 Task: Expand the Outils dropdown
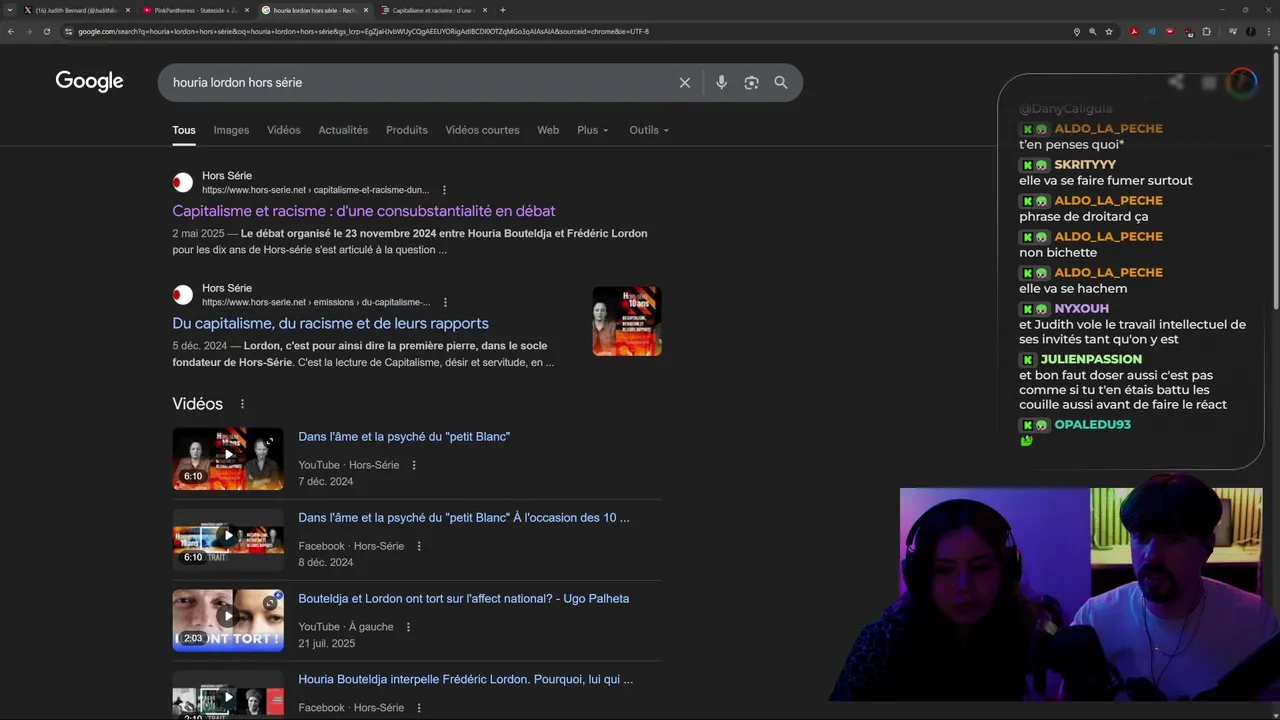pyautogui.click(x=649, y=130)
